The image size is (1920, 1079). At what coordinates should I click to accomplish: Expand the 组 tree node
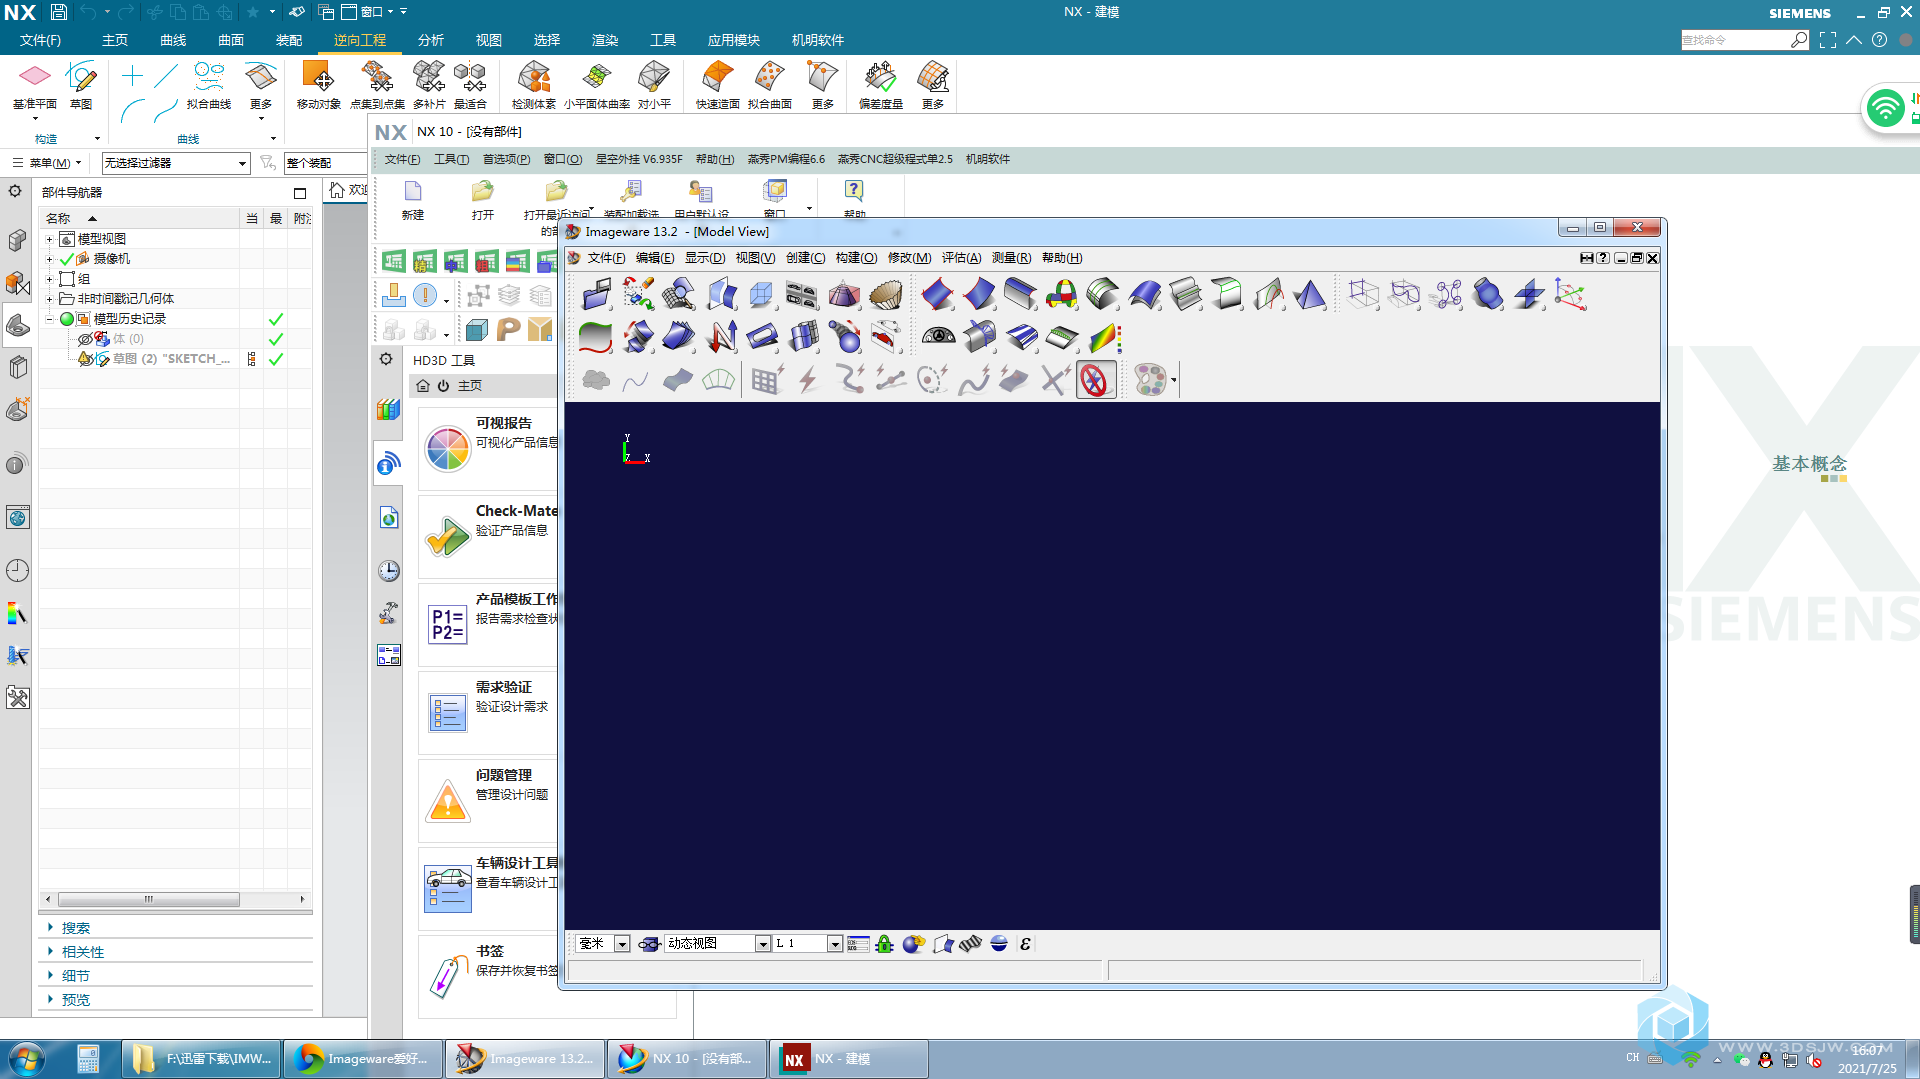49,279
